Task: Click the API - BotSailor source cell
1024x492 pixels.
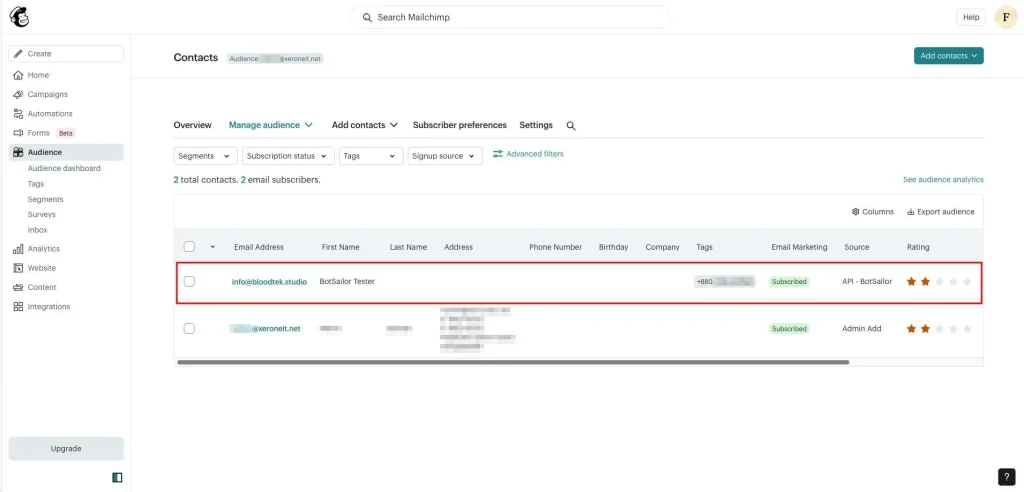Action: pos(867,282)
